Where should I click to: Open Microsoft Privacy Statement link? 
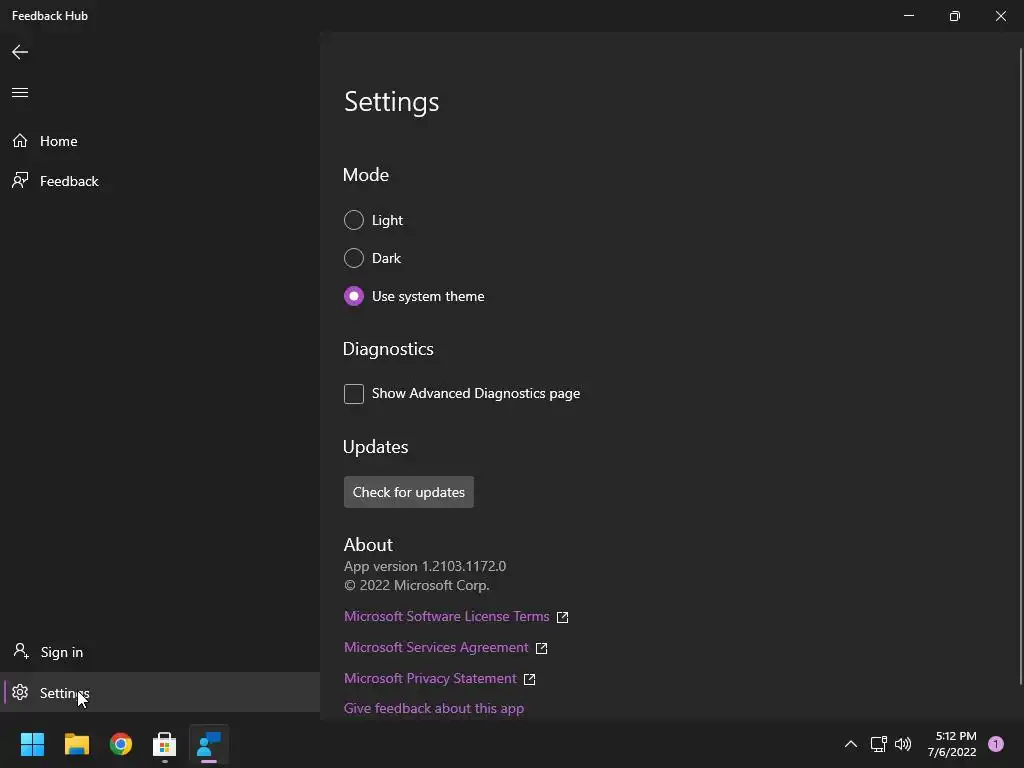point(430,679)
